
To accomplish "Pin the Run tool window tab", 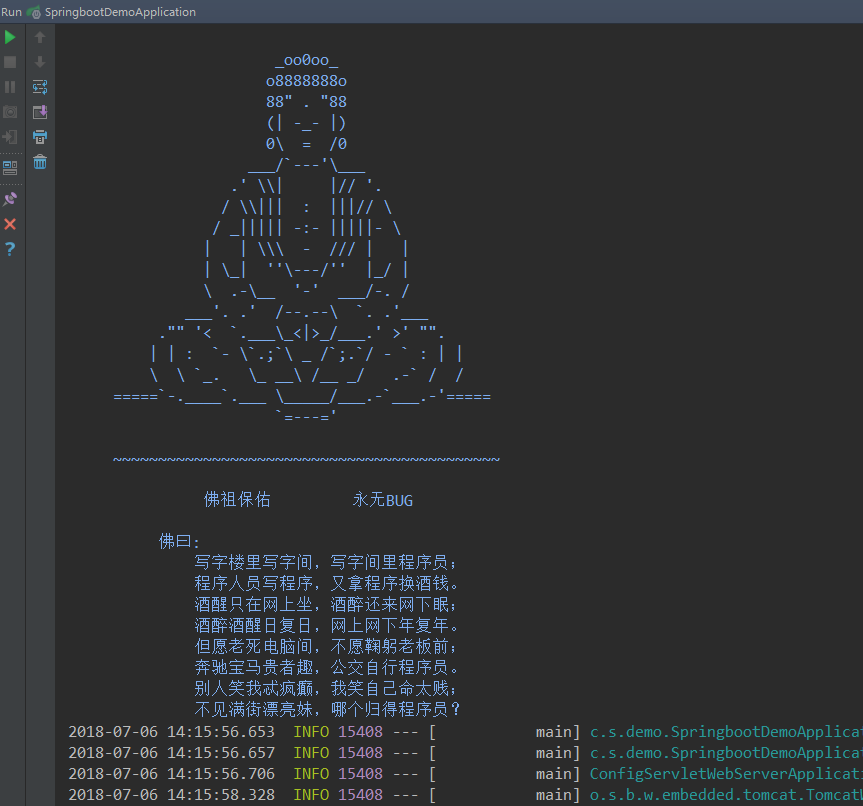I will point(9,199).
